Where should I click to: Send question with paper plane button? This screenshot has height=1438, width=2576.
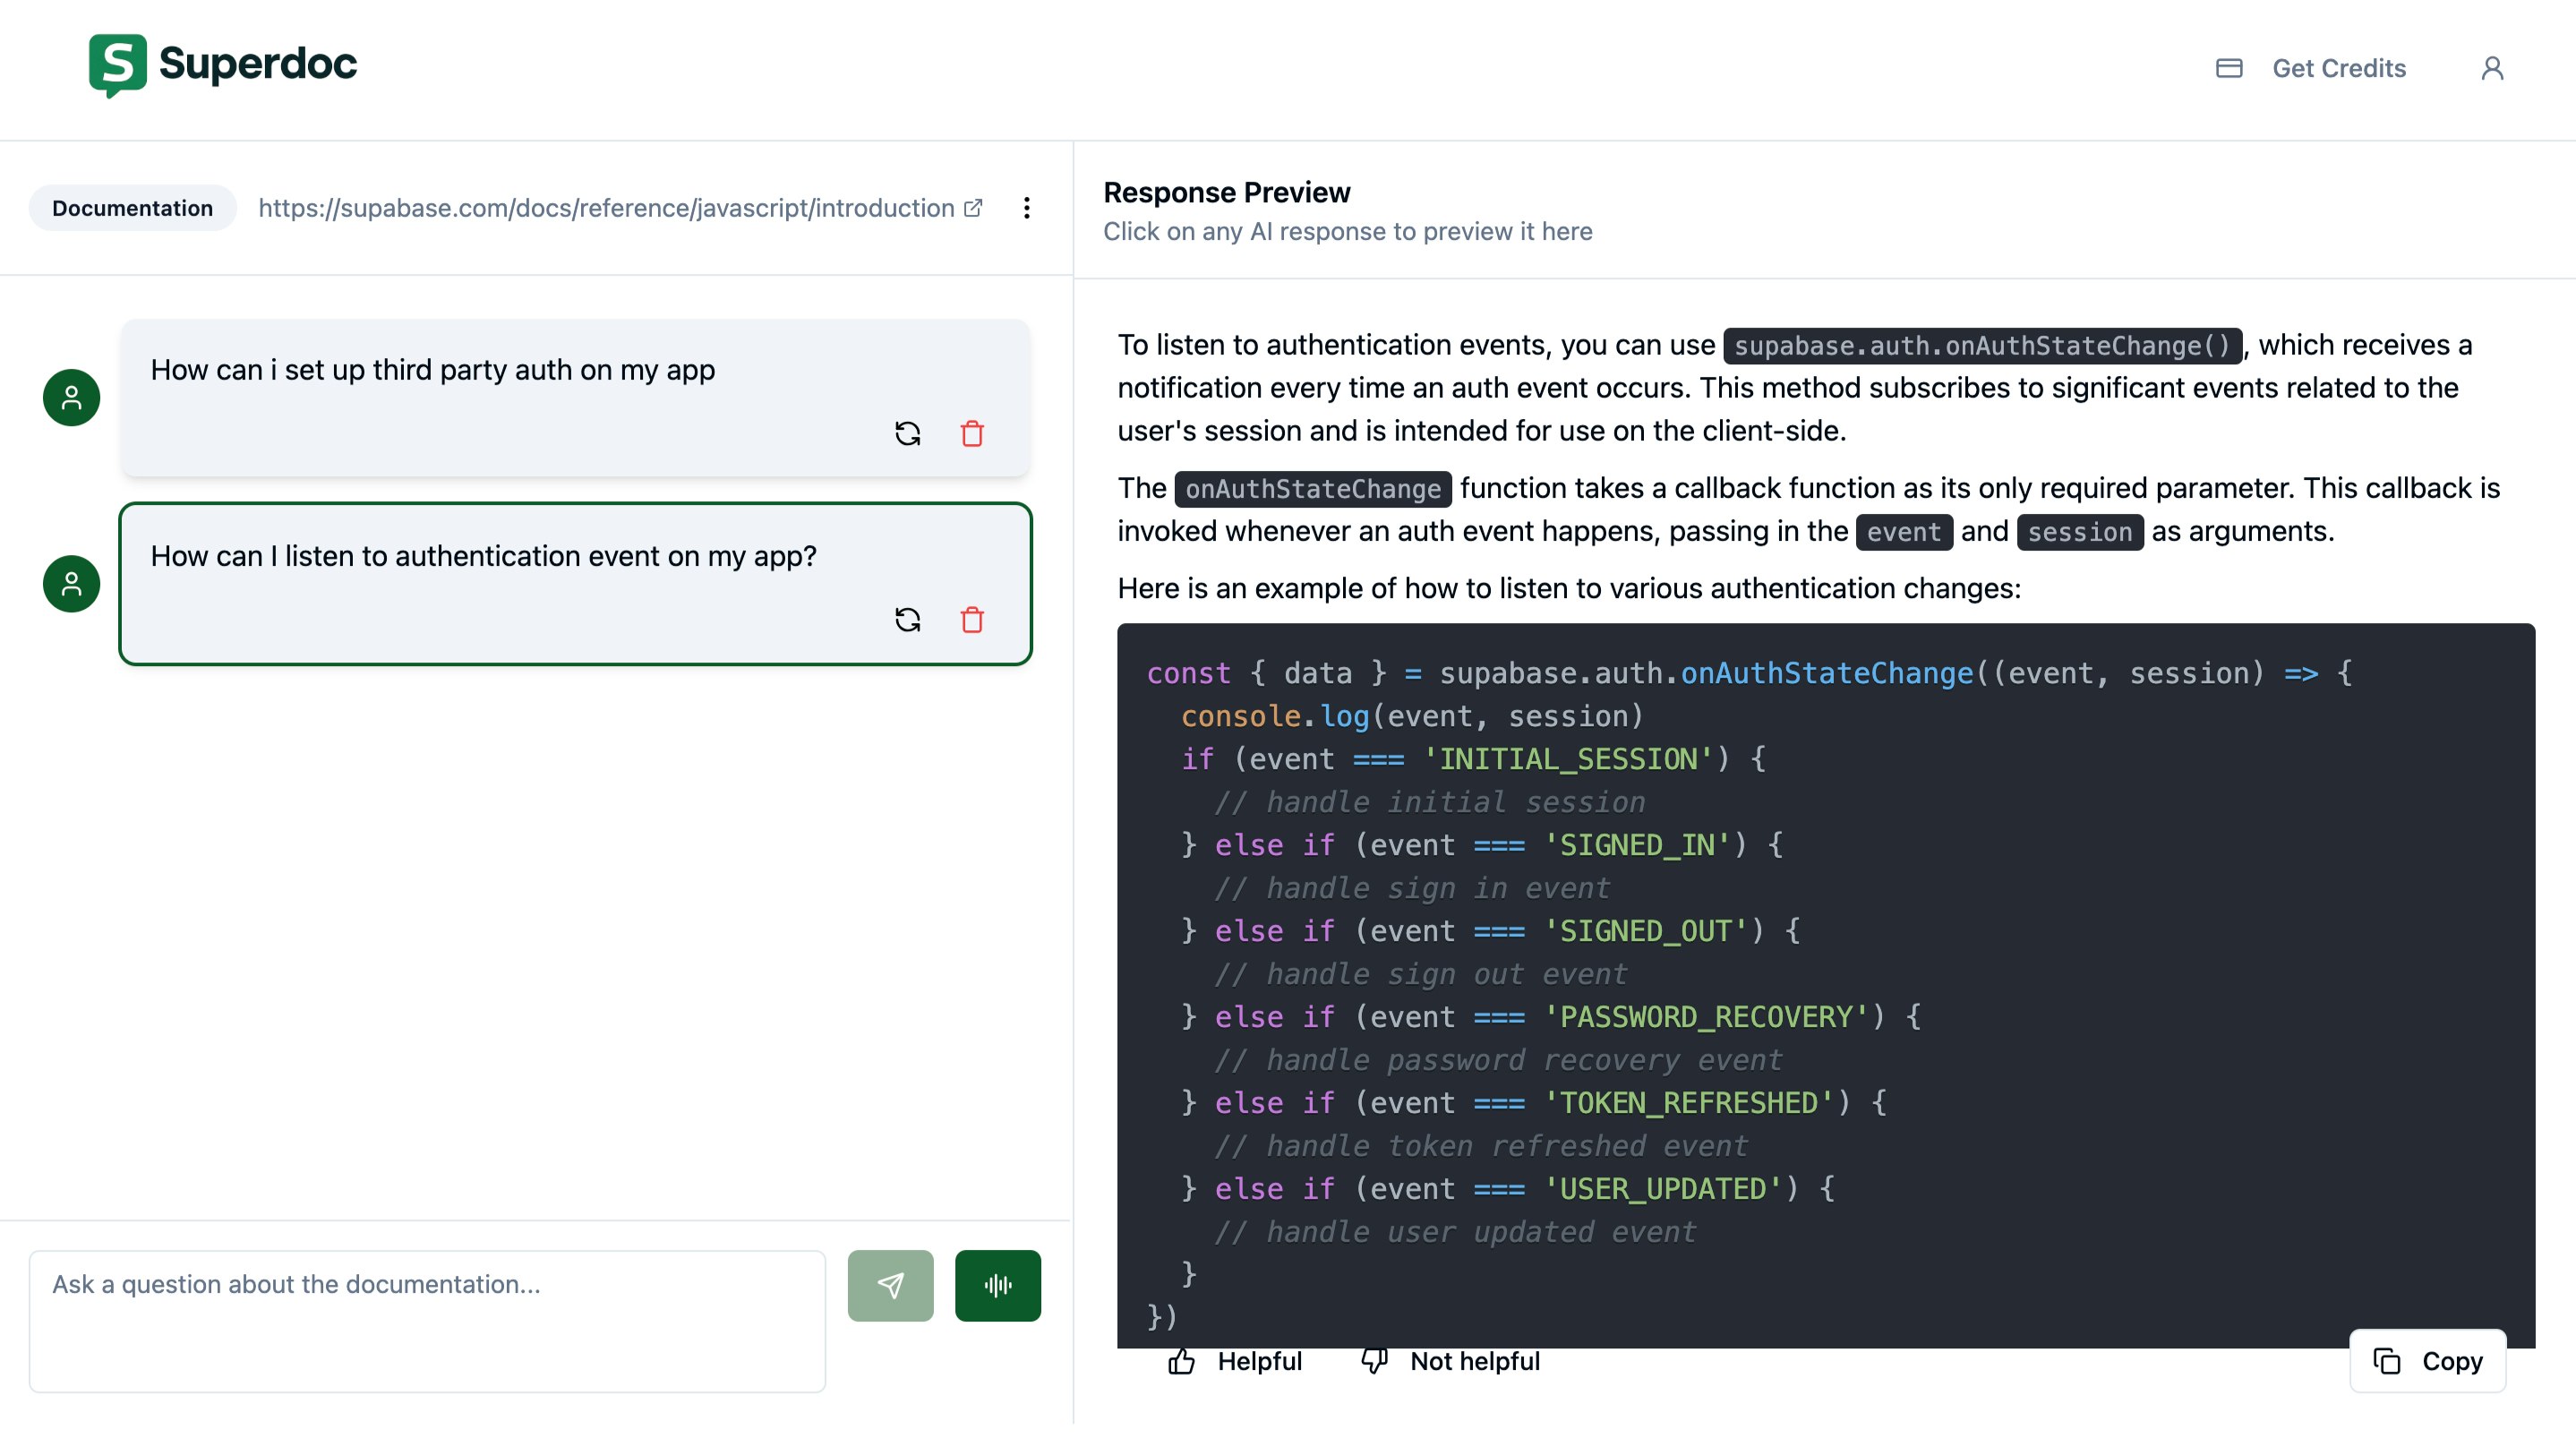pyautogui.click(x=890, y=1285)
